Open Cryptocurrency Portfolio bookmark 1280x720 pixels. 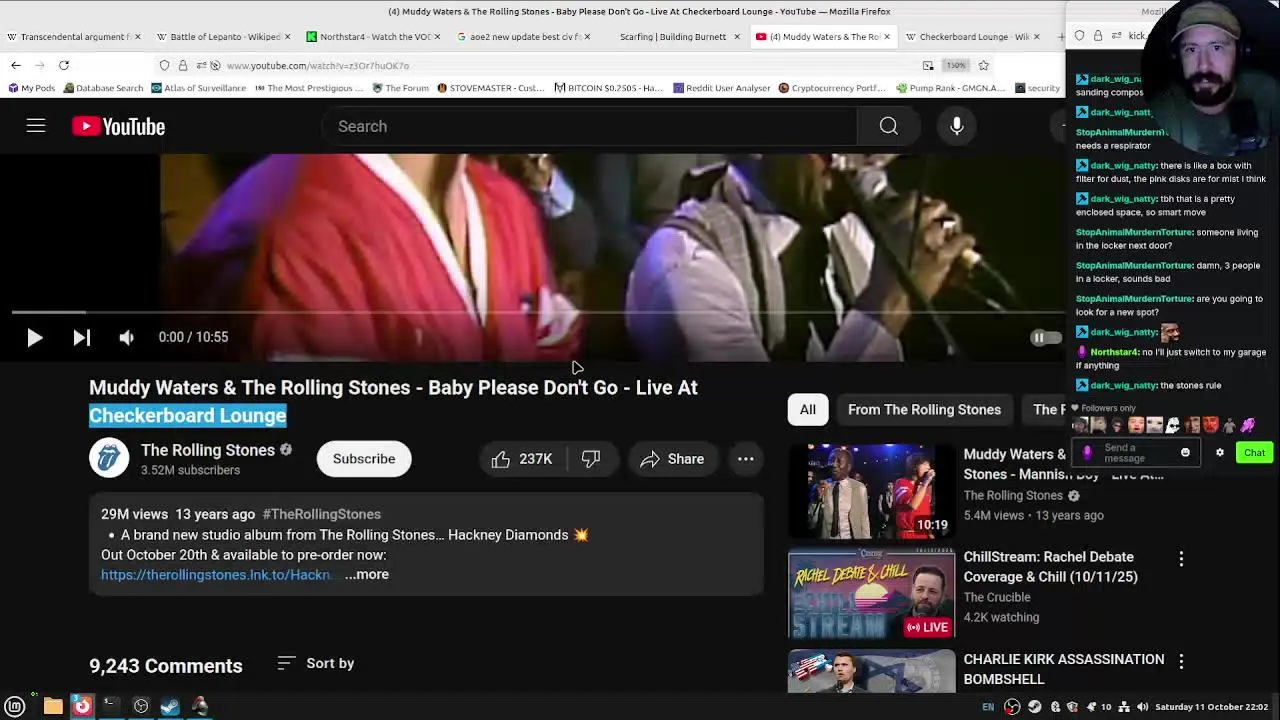click(x=832, y=88)
